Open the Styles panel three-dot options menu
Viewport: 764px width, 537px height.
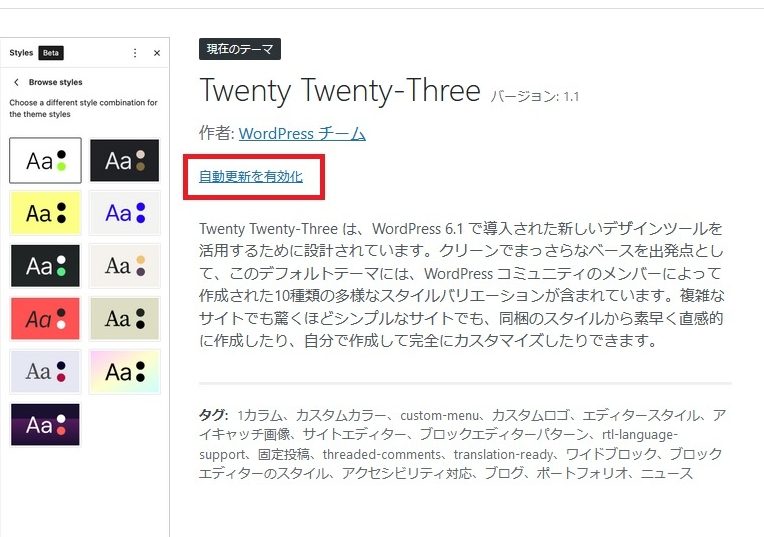[135, 53]
